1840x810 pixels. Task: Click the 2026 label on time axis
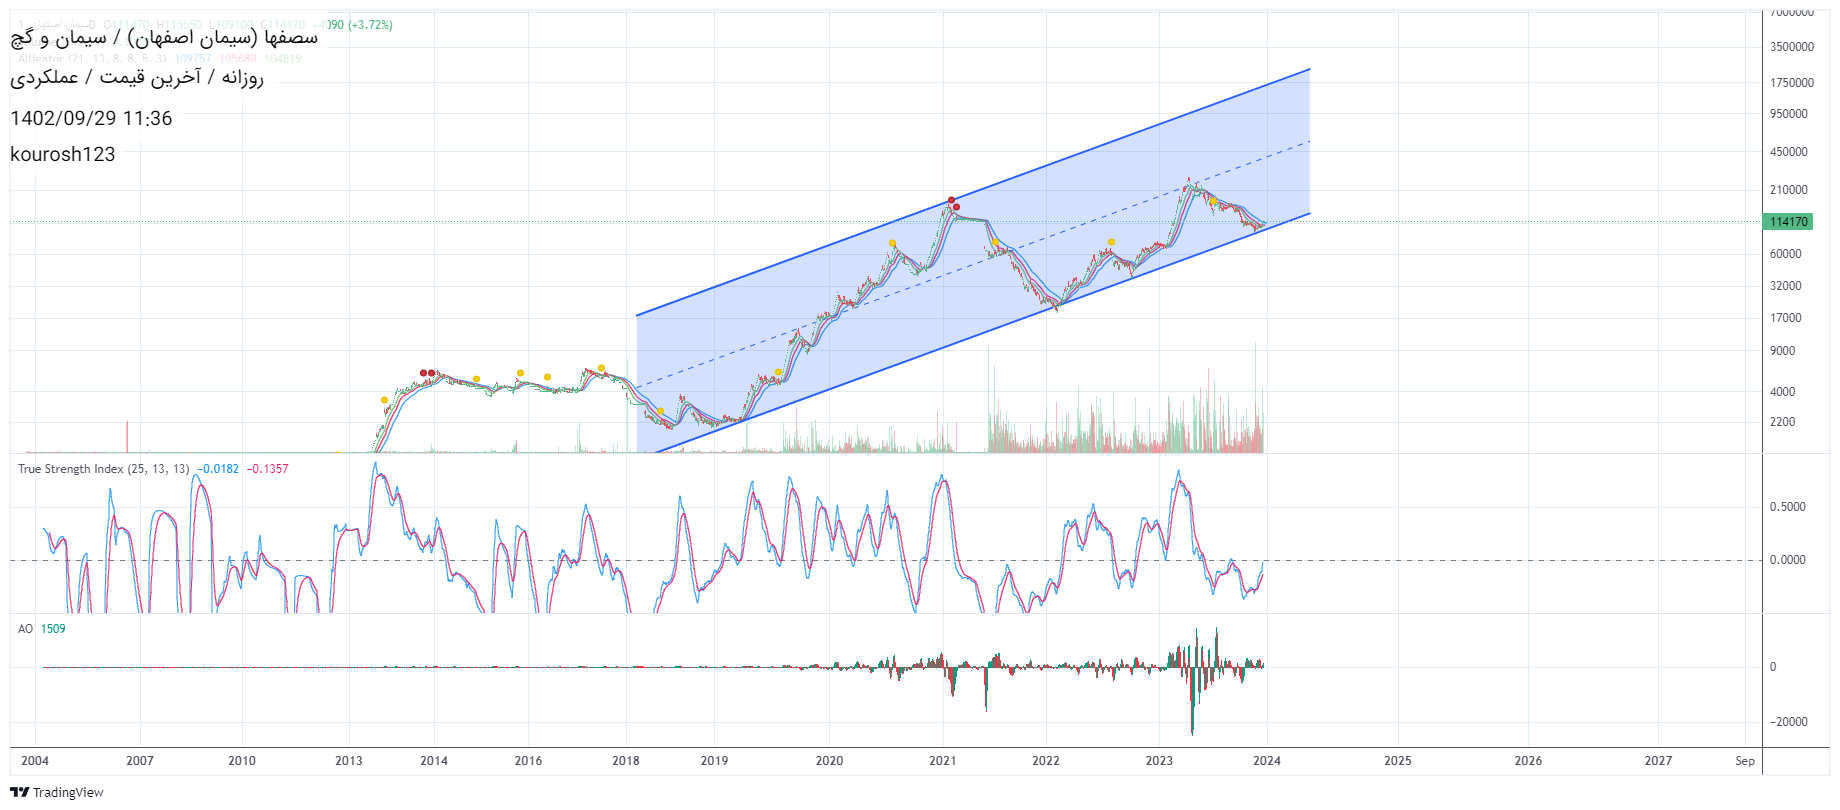click(1528, 761)
